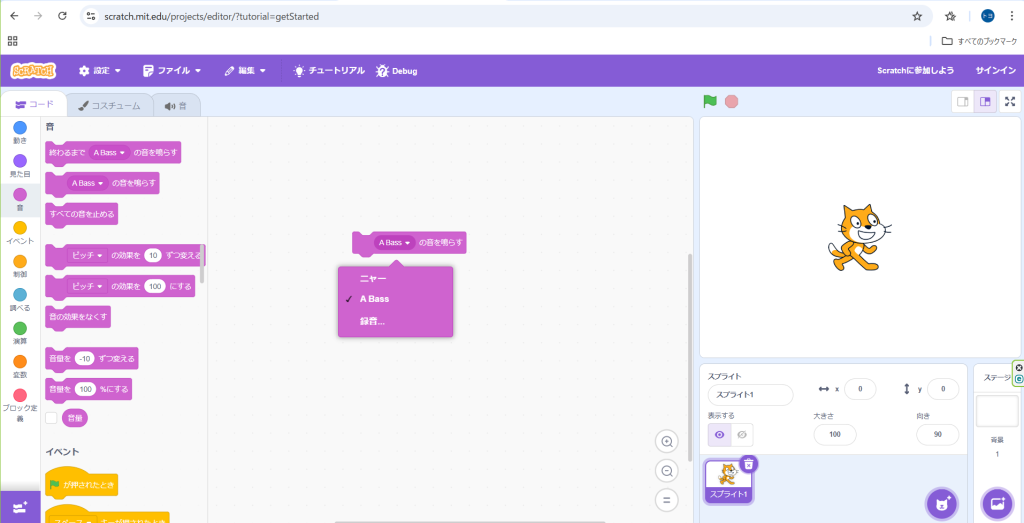Check the 音量 reporter checkbox
The image size is (1024, 523).
(x=51, y=418)
